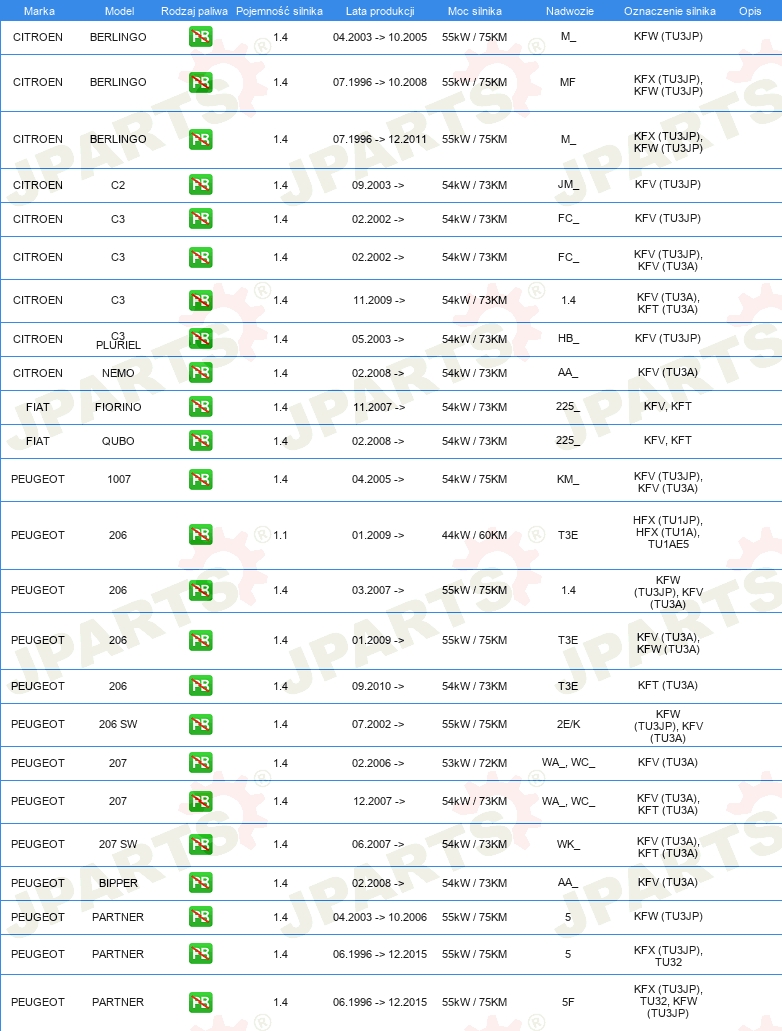This screenshot has width=782, height=1031.
Task: Click petrol icon in Partner KFX (TU3JP), TU32 row
Action: [x=201, y=953]
